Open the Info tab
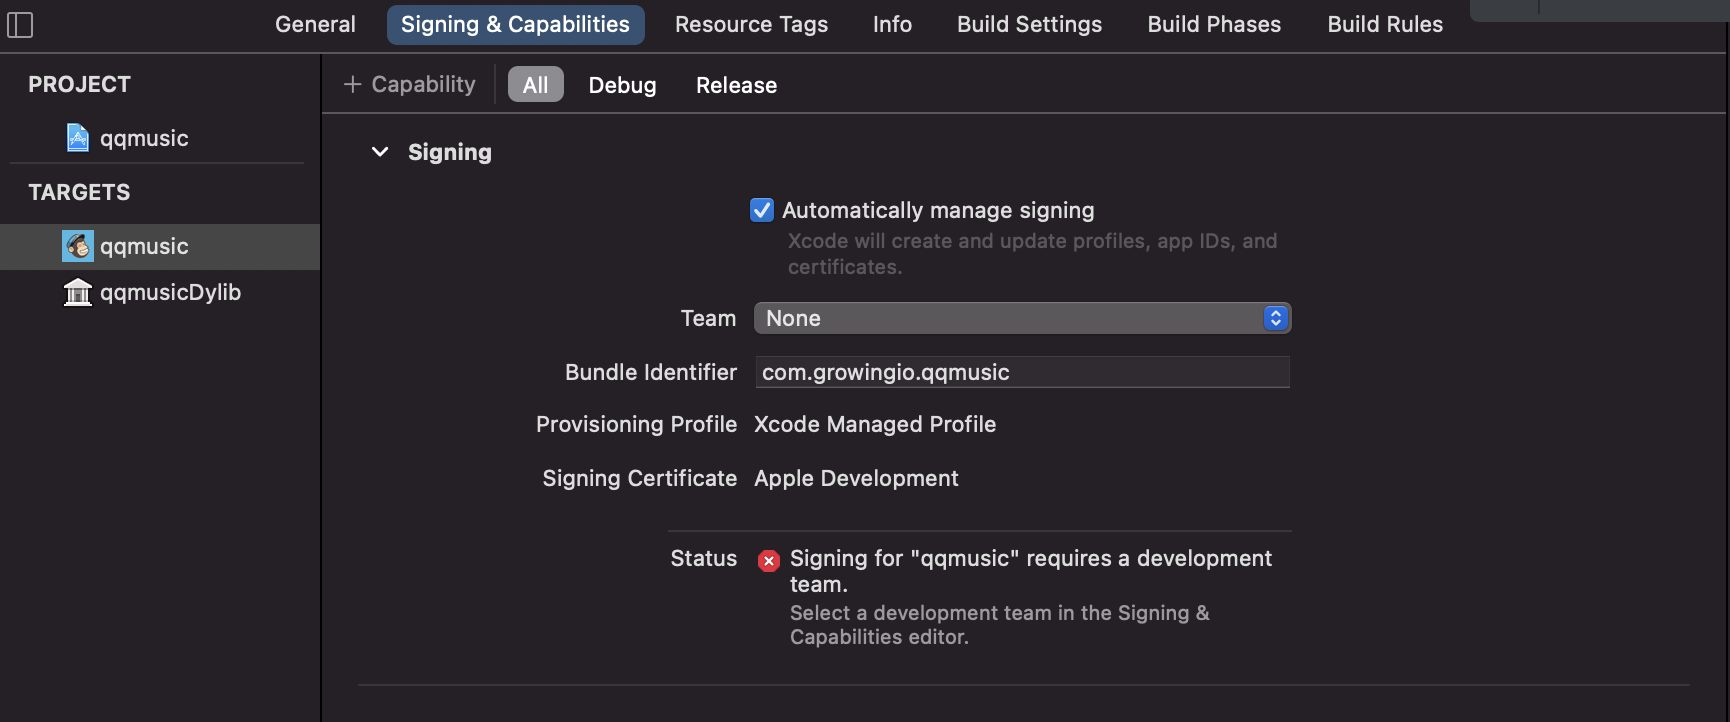This screenshot has width=1730, height=722. click(x=892, y=24)
